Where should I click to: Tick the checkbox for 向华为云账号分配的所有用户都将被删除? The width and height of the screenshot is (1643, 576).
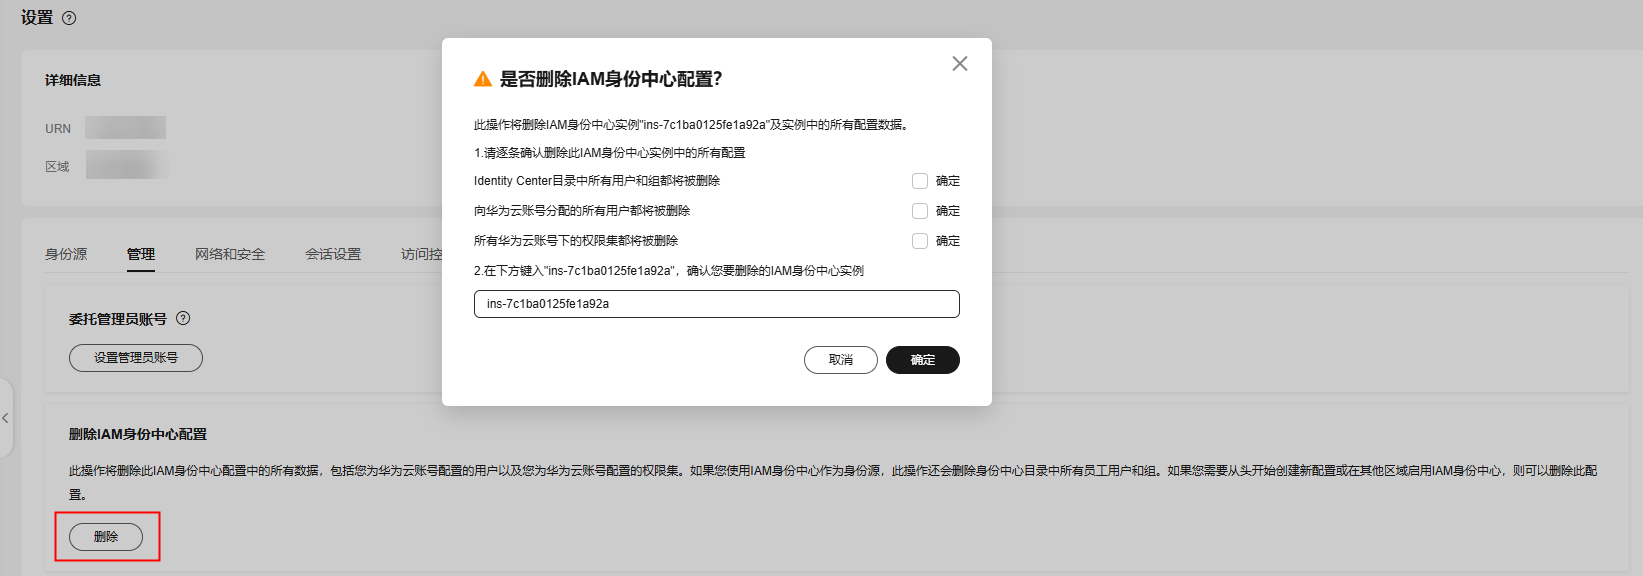920,211
